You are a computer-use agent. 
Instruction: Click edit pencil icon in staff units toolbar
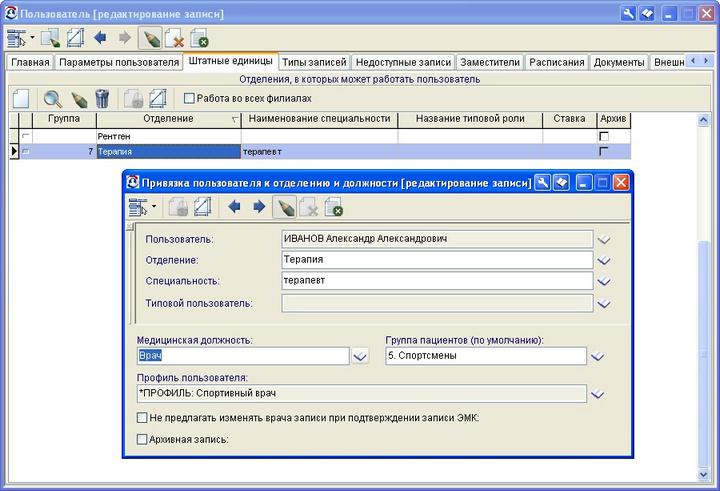[x=79, y=98]
